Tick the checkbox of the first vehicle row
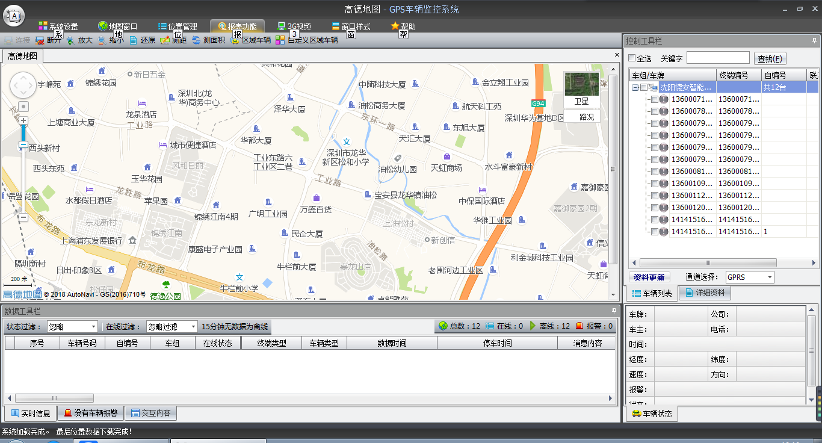 654,100
